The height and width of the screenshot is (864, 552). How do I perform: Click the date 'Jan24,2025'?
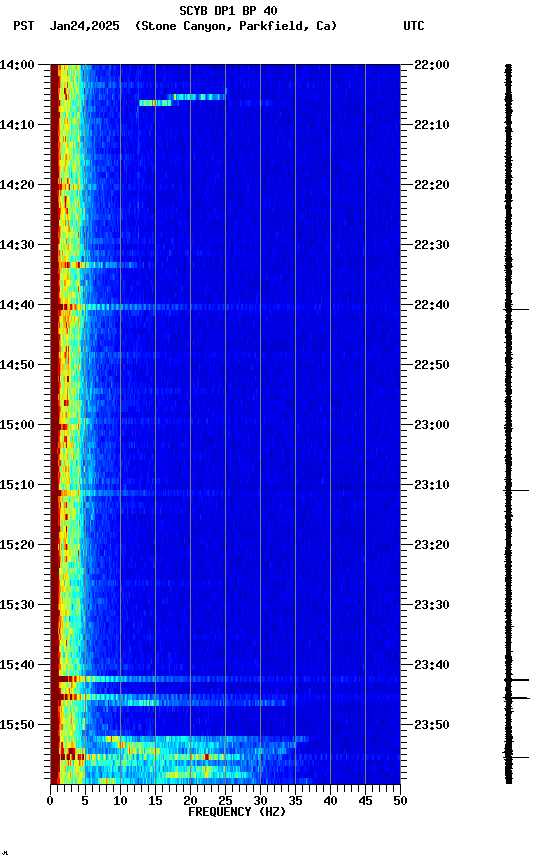[x=84, y=26]
